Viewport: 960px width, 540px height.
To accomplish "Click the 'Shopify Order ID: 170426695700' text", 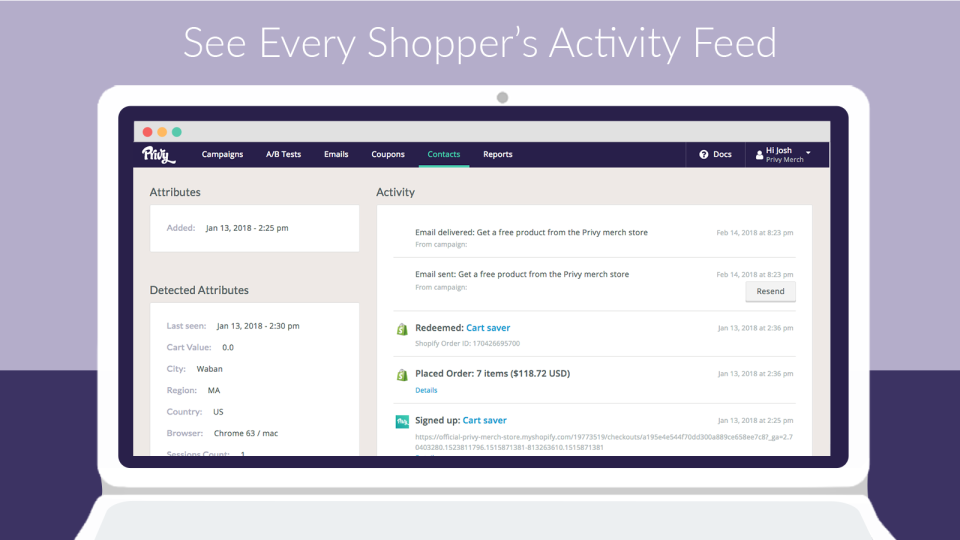I will [x=468, y=343].
